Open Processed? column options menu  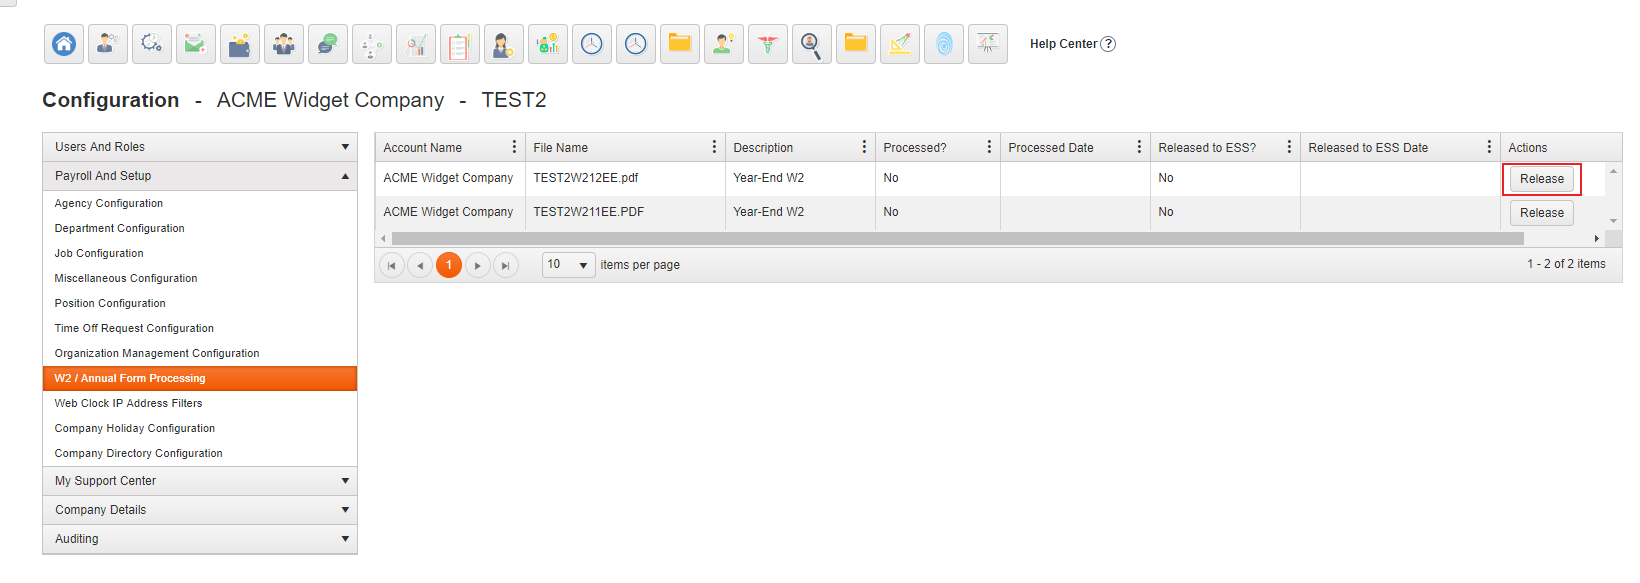tap(989, 147)
